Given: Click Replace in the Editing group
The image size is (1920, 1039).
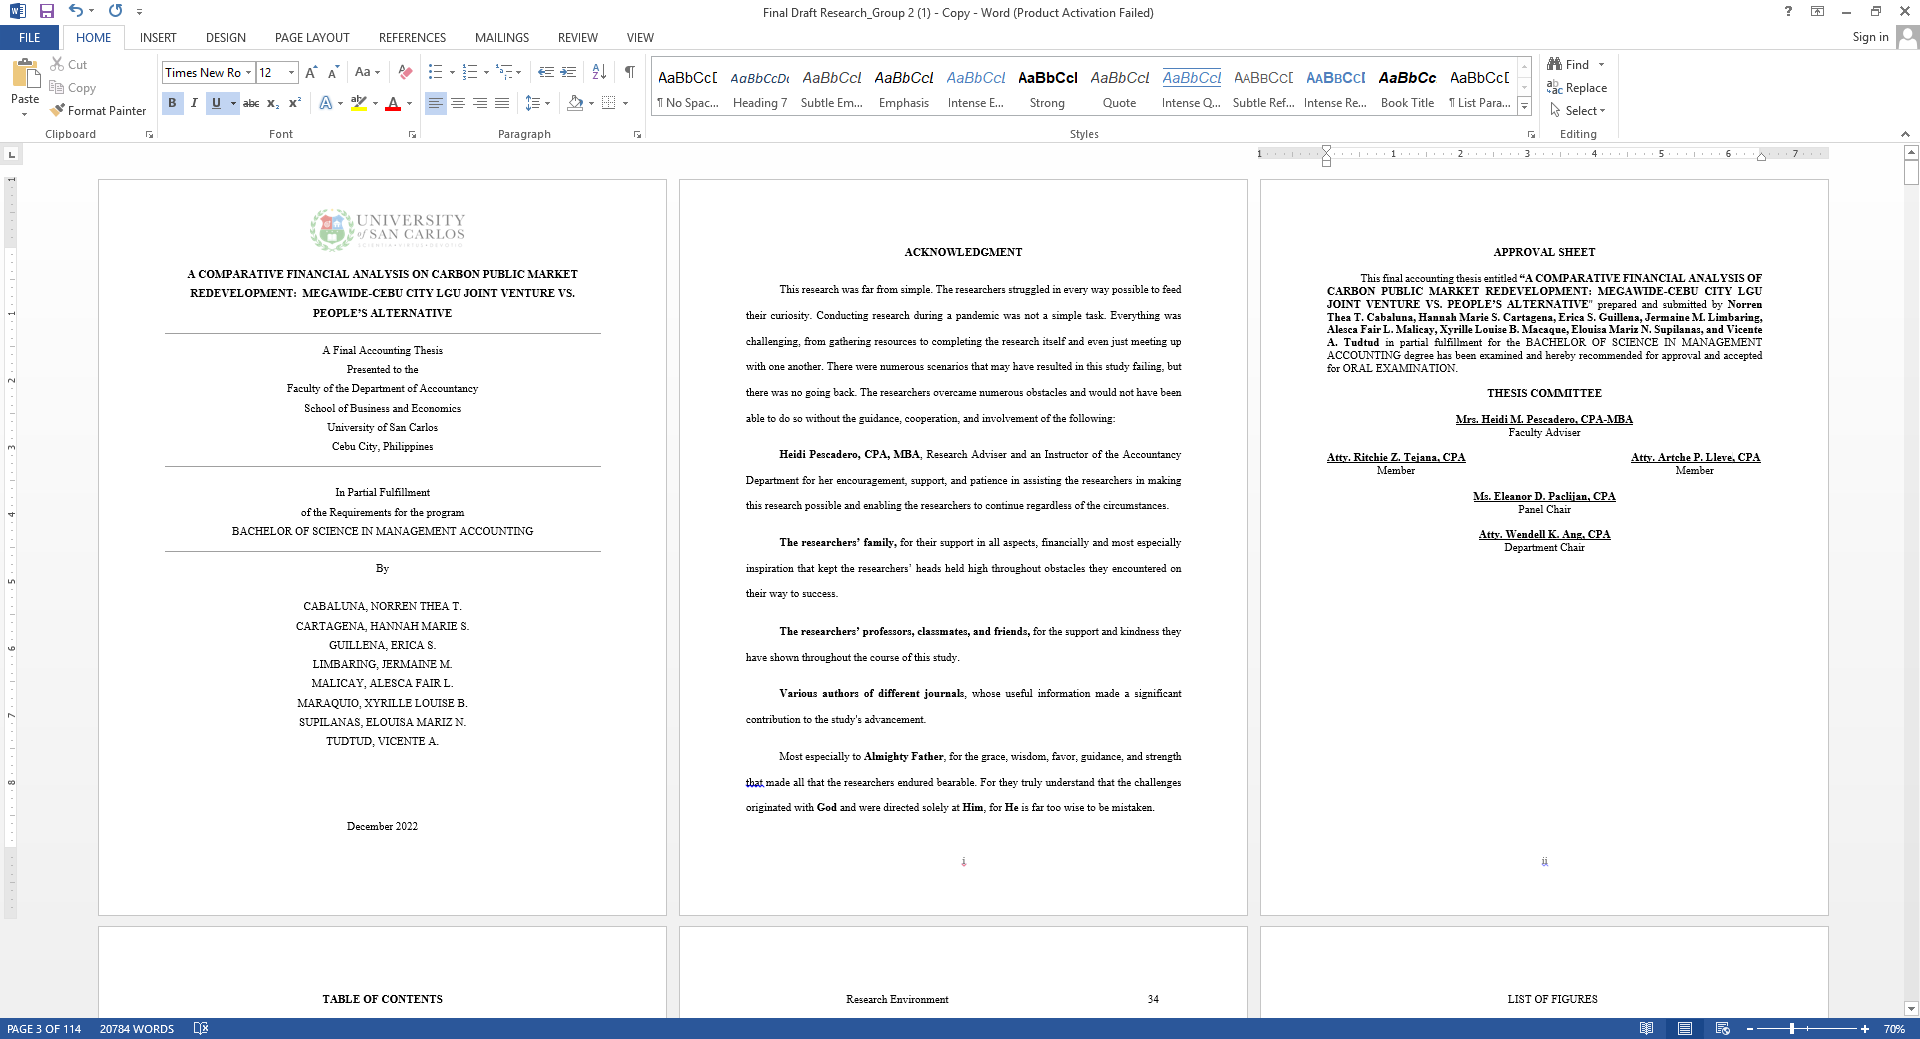Looking at the screenshot, I should [x=1577, y=88].
